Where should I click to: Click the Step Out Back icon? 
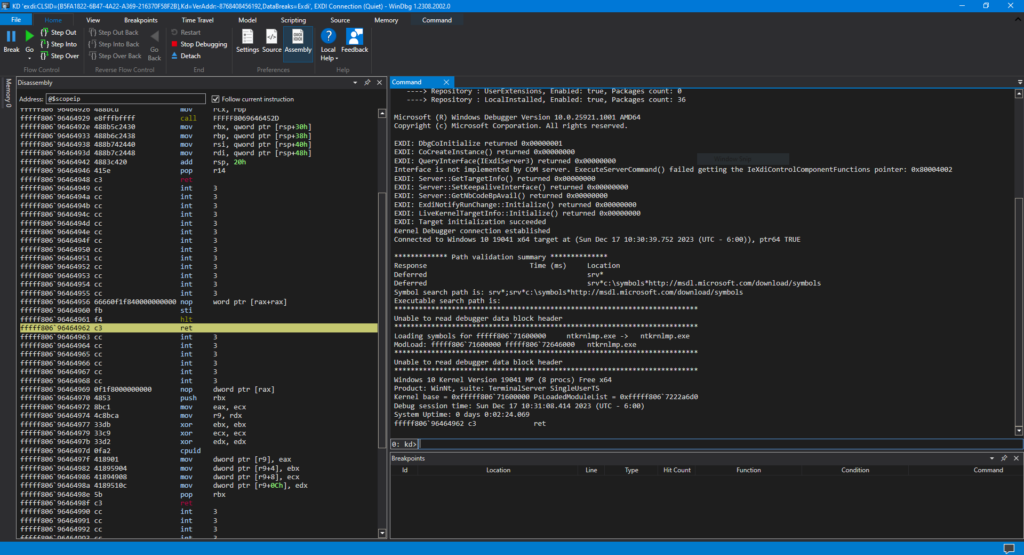point(93,32)
